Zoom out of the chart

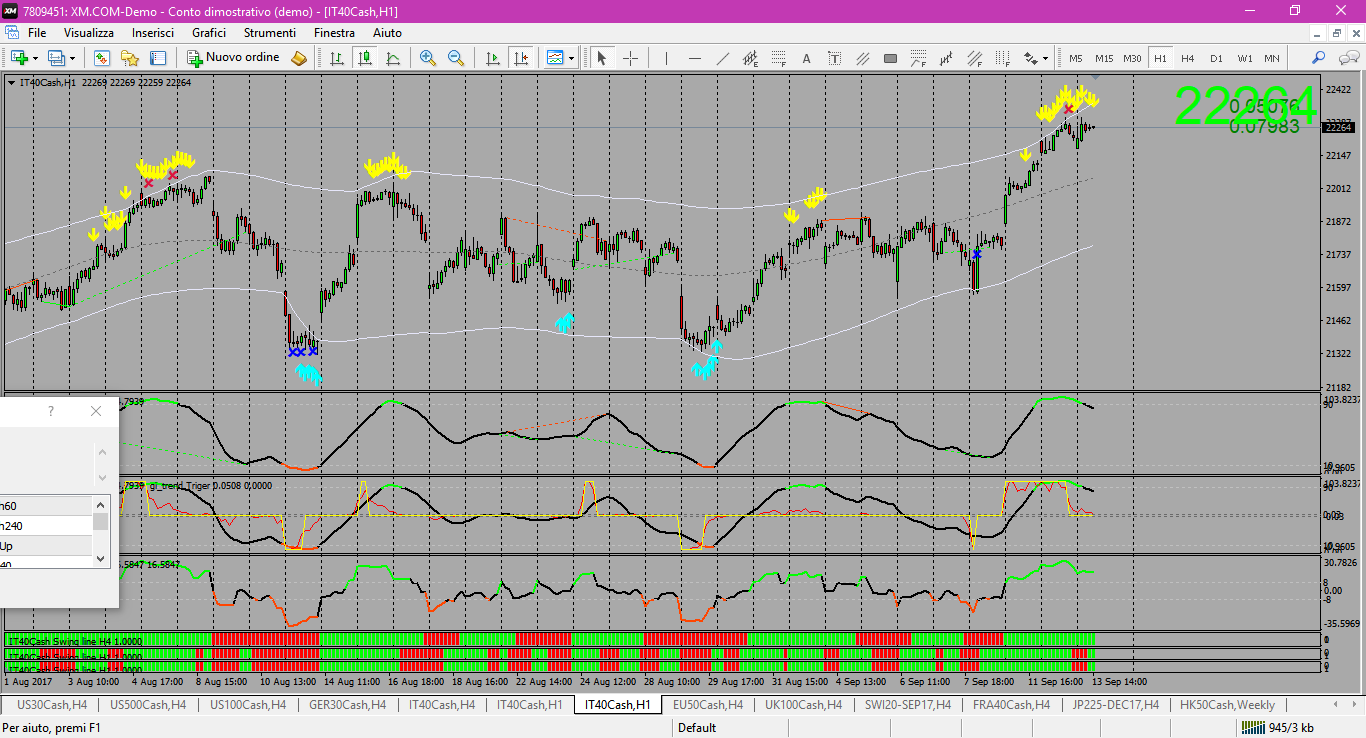pos(456,58)
